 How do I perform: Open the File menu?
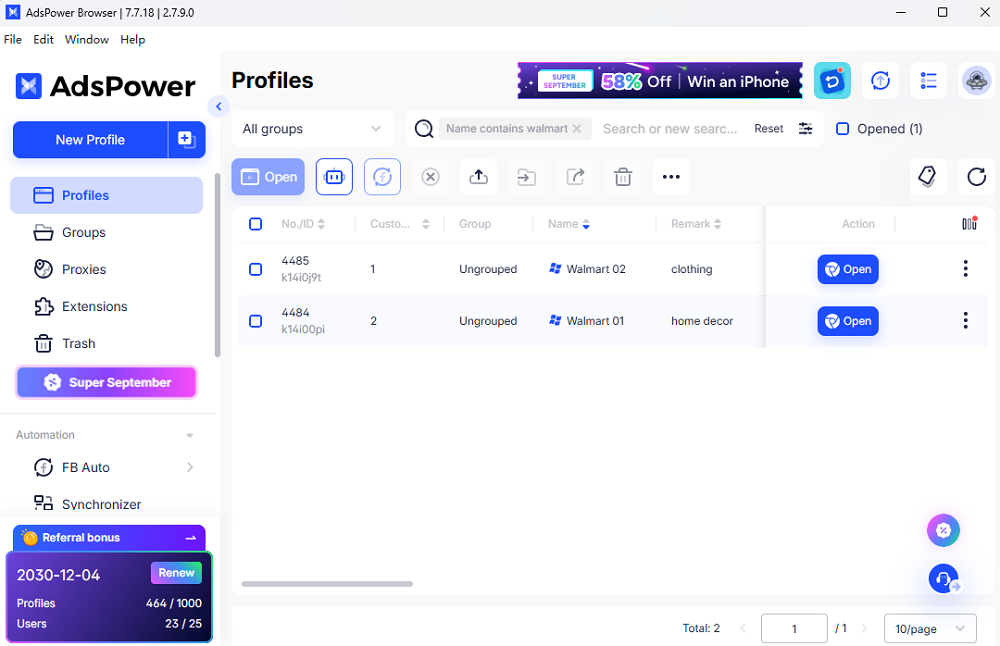[x=13, y=40]
